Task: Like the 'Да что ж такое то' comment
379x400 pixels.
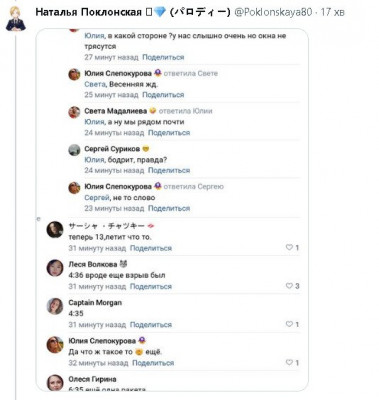Action: point(289,362)
